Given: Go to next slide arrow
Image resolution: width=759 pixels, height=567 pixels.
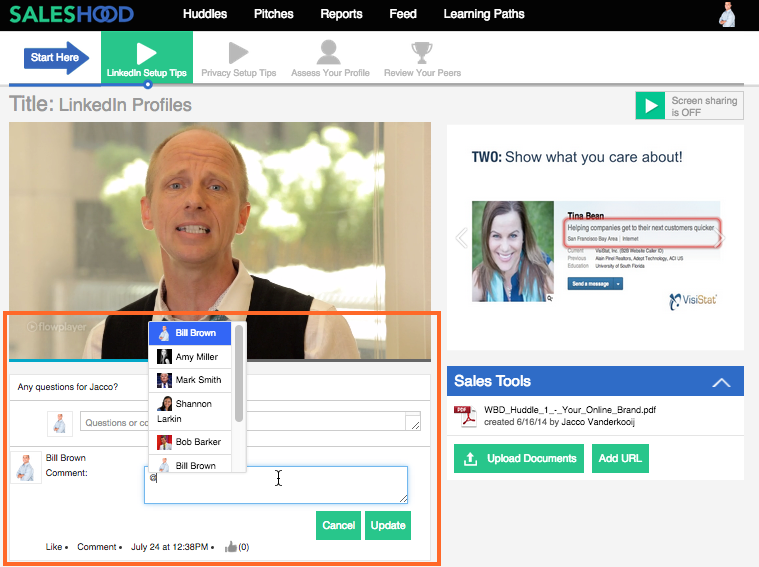Looking at the screenshot, I should (721, 237).
